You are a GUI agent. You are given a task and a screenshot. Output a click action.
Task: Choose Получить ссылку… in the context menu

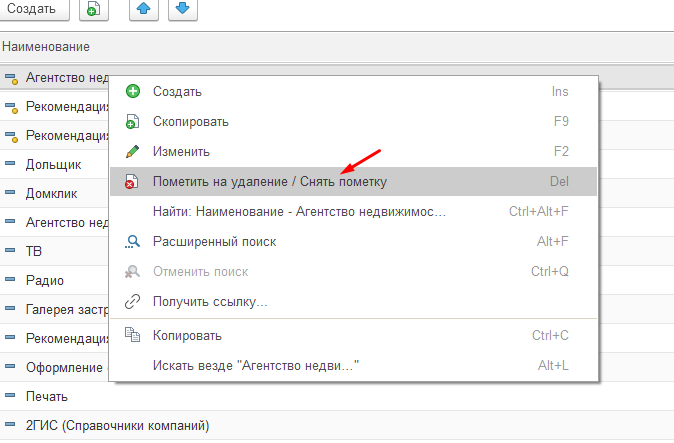pyautogui.click(x=353, y=302)
